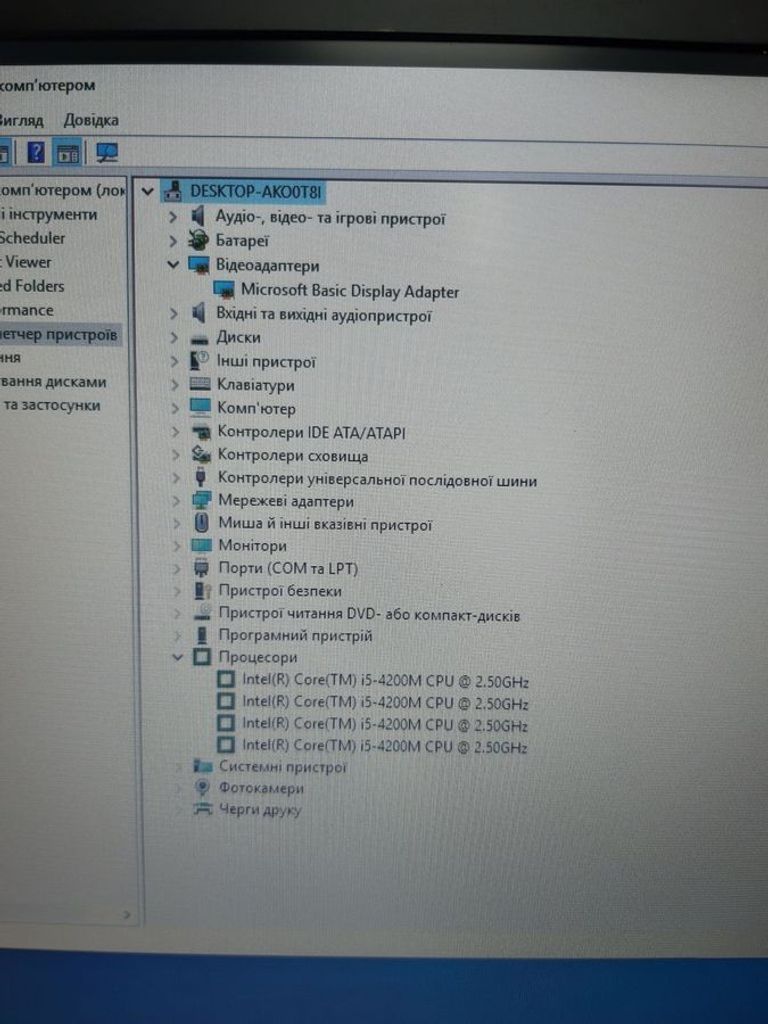Click the Порти (COM та LPT) icon
The image size is (768, 1024).
202,568
